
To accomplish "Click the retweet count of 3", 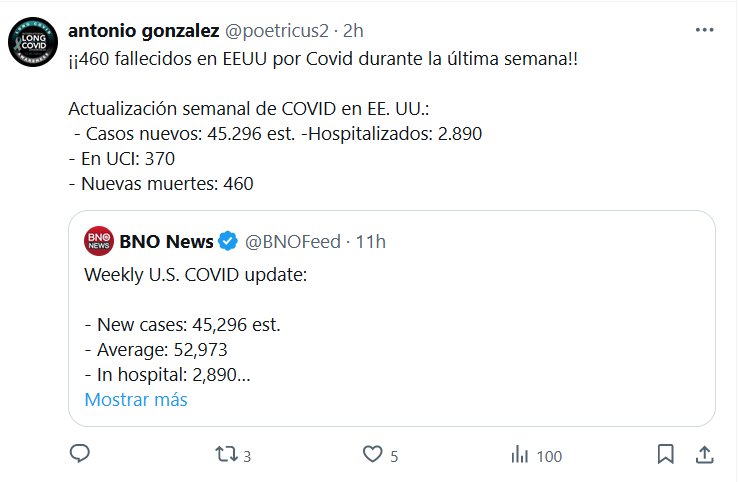I will click(x=246, y=456).
